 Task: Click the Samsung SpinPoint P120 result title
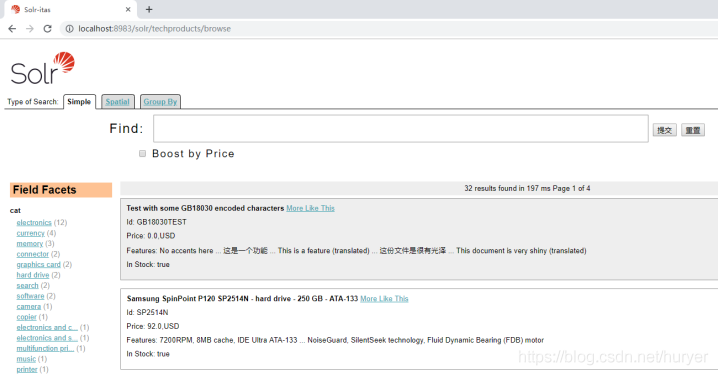[x=242, y=299]
